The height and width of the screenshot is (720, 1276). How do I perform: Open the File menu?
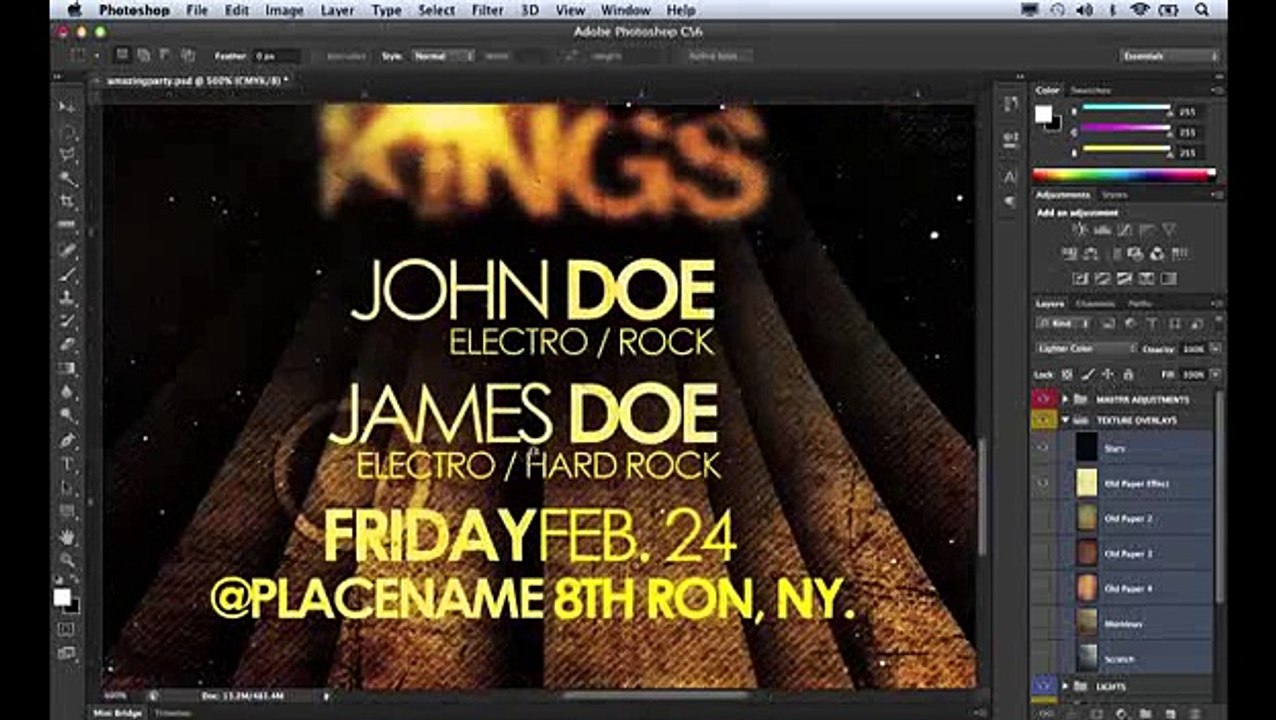click(x=197, y=10)
